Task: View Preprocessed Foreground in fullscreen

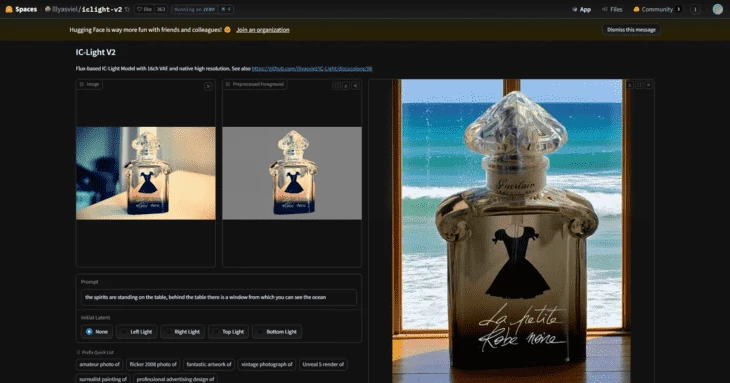Action: tap(336, 86)
